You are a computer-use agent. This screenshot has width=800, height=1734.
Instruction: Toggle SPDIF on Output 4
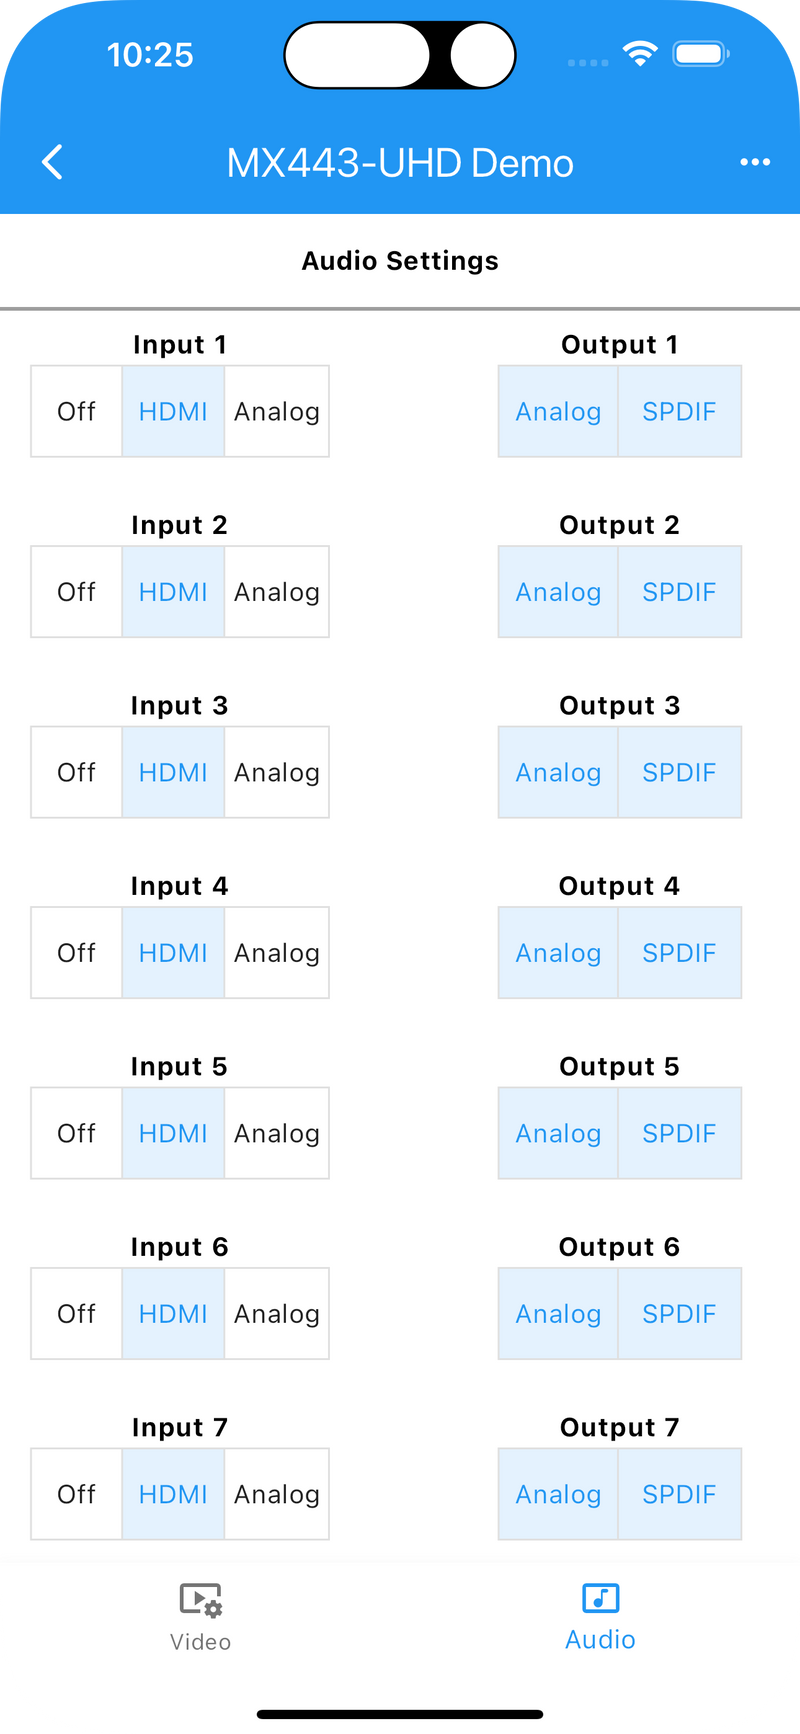(x=679, y=953)
